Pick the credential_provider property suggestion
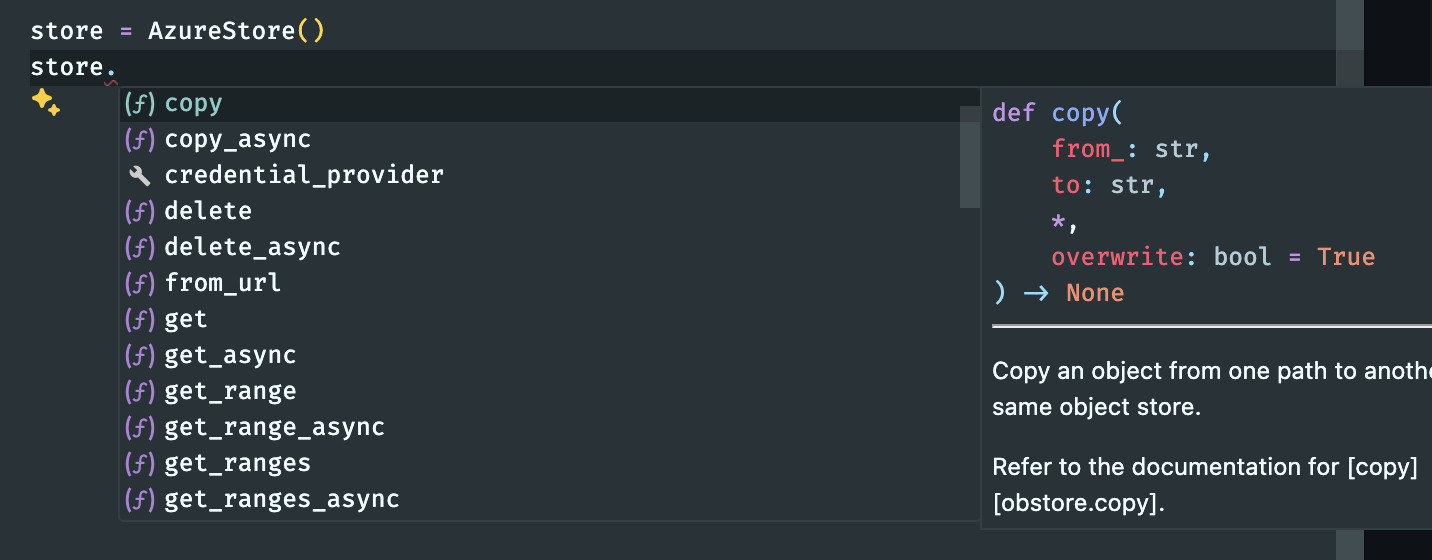 coord(304,176)
